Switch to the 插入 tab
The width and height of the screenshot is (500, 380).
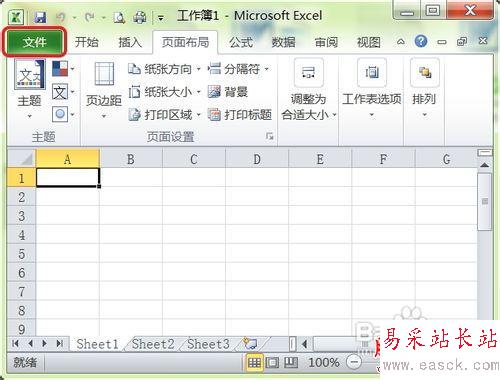[130, 42]
